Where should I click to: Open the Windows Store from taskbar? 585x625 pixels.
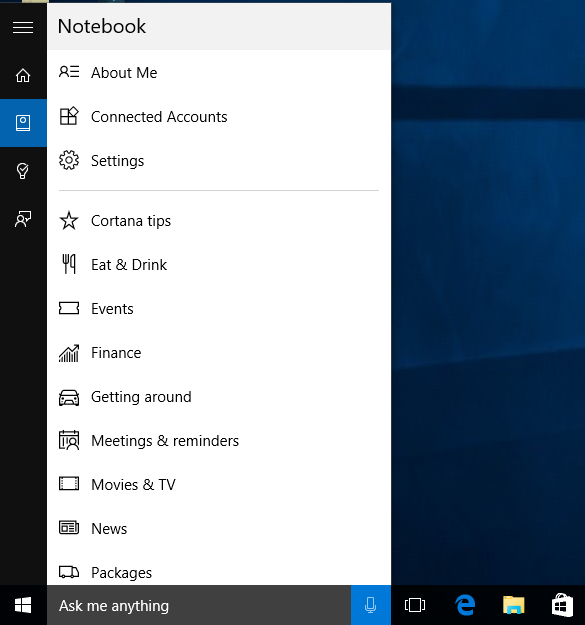562,605
